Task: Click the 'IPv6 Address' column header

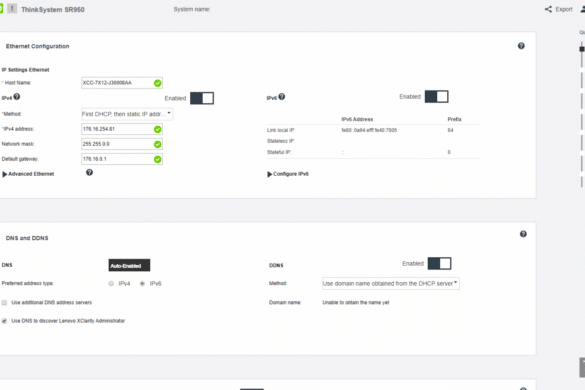Action: (x=357, y=119)
